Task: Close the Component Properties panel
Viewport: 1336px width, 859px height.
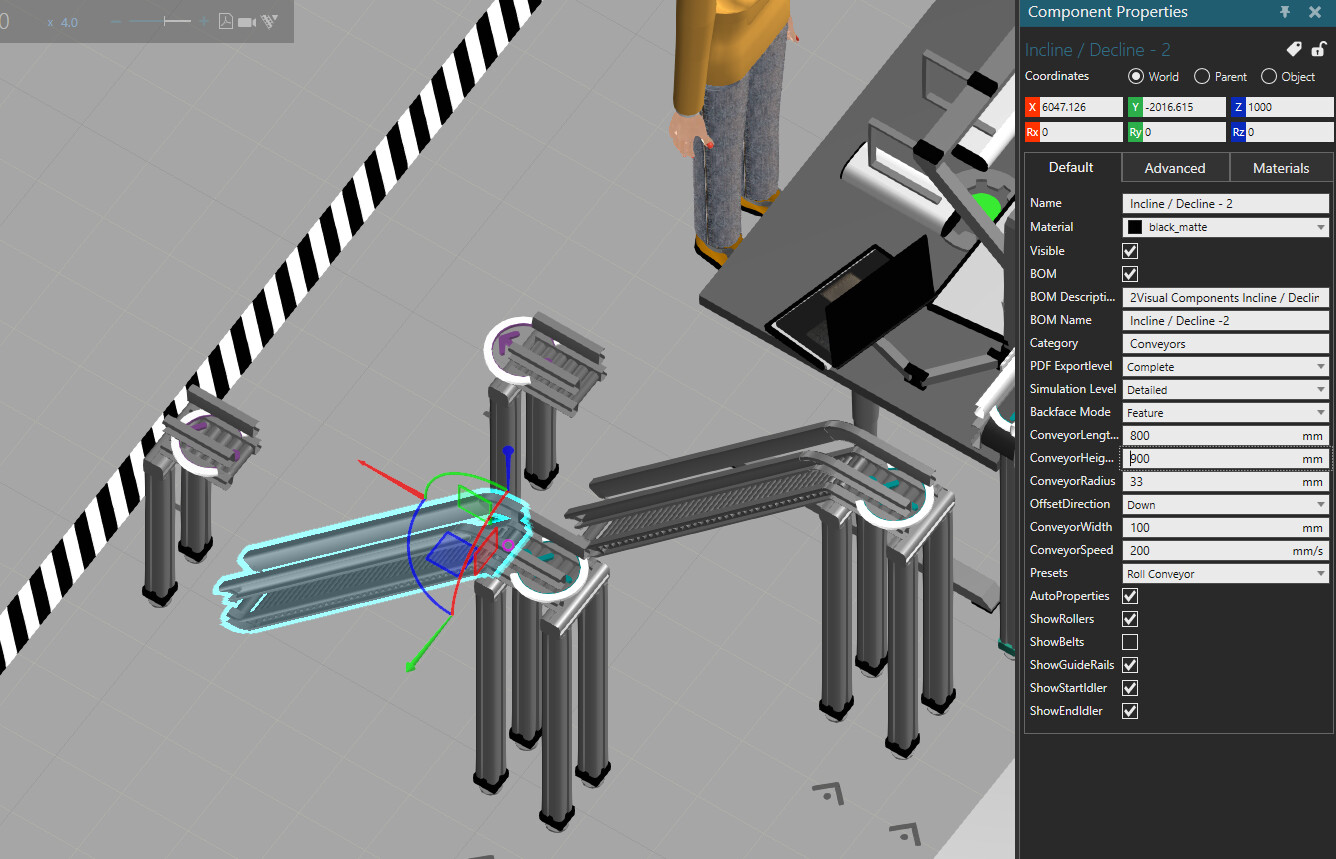Action: (x=1315, y=12)
